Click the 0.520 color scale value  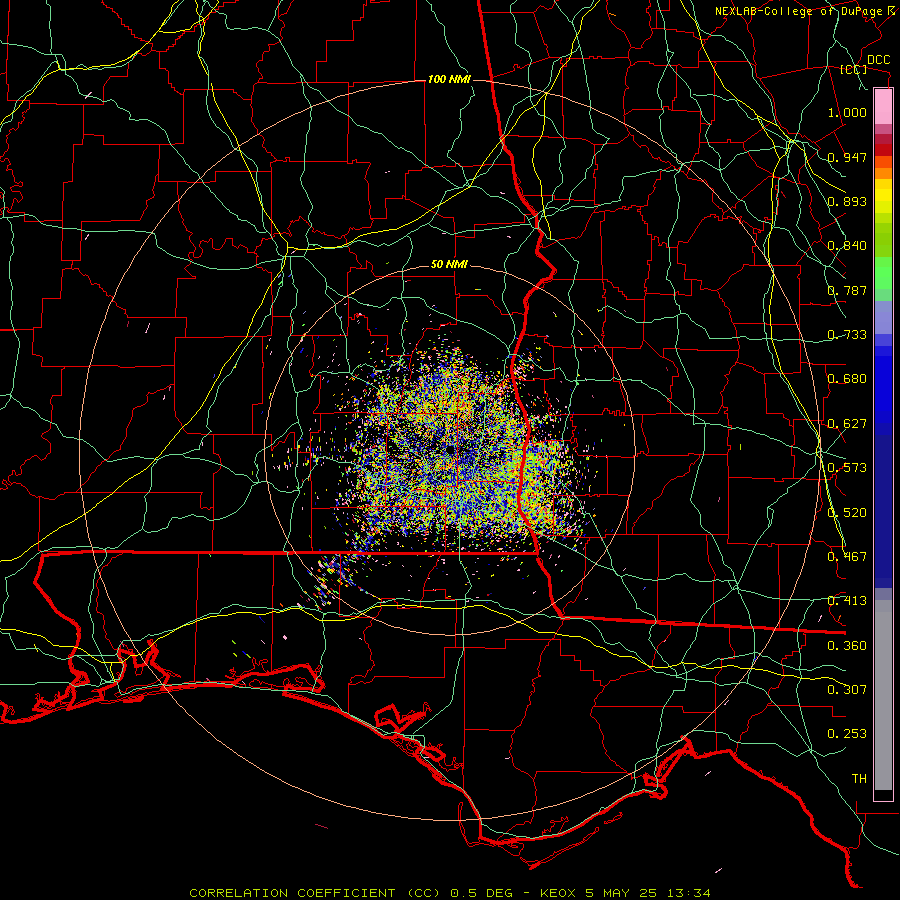click(847, 513)
